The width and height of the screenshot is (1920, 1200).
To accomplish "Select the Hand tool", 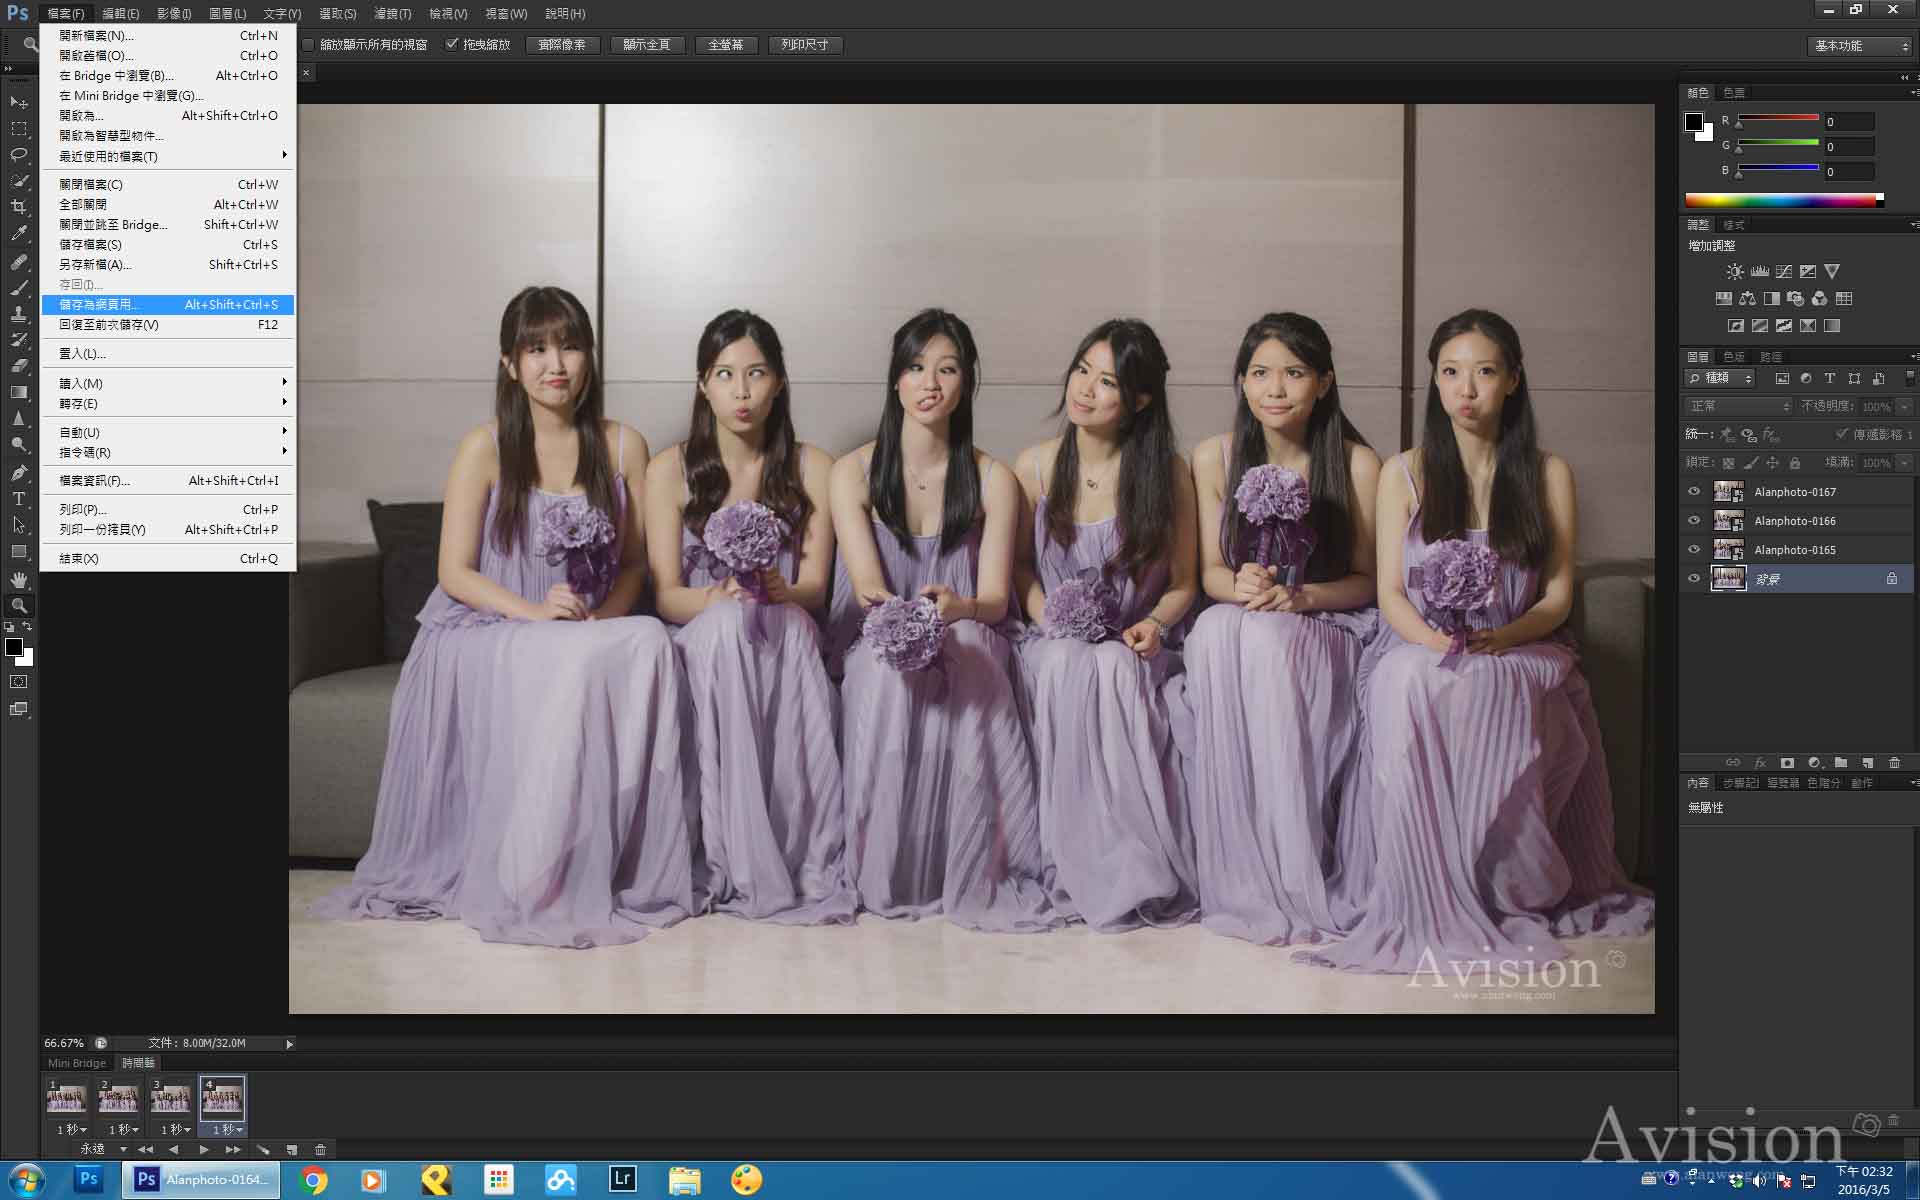I will tap(19, 580).
